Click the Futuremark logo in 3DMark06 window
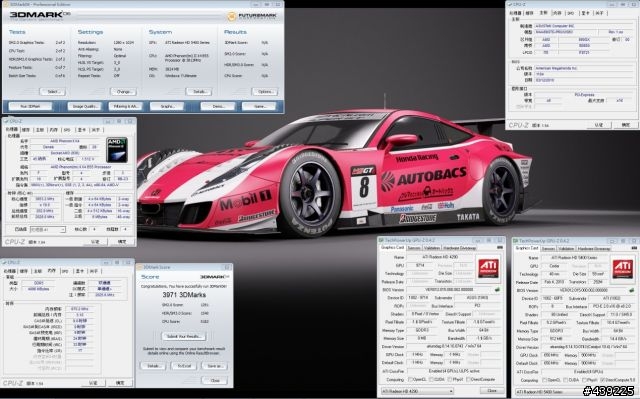640x399 pixels. tap(252, 16)
